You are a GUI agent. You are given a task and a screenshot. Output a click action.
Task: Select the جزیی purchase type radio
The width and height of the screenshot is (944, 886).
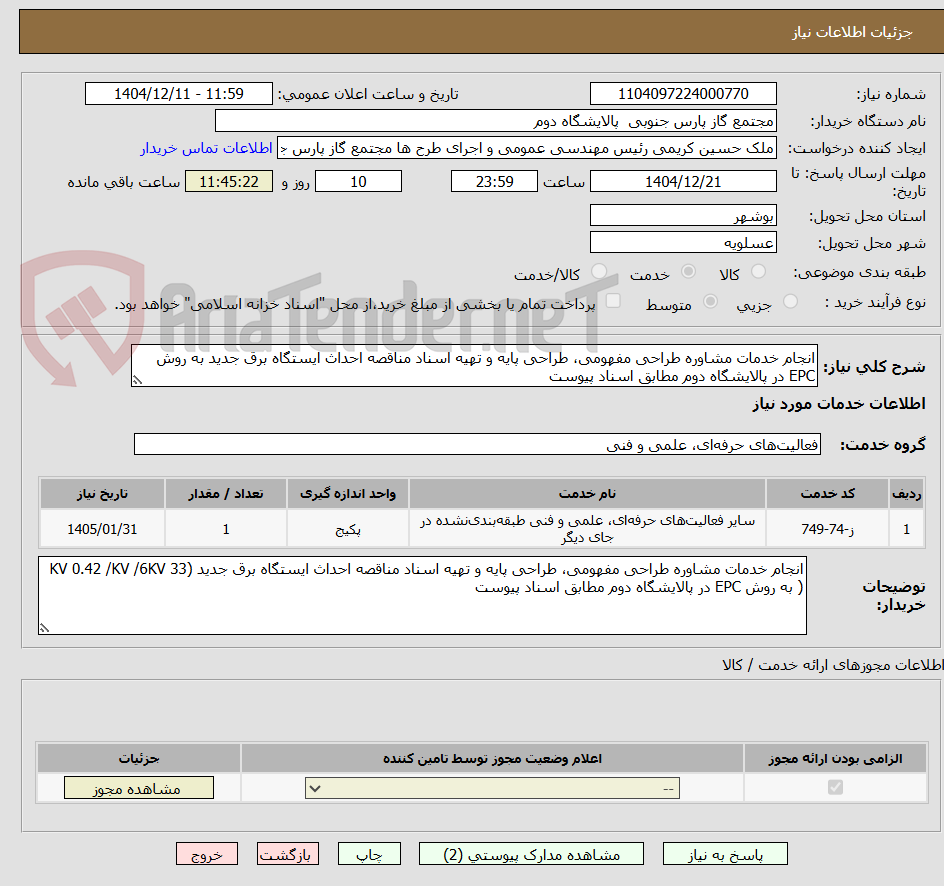(790, 302)
